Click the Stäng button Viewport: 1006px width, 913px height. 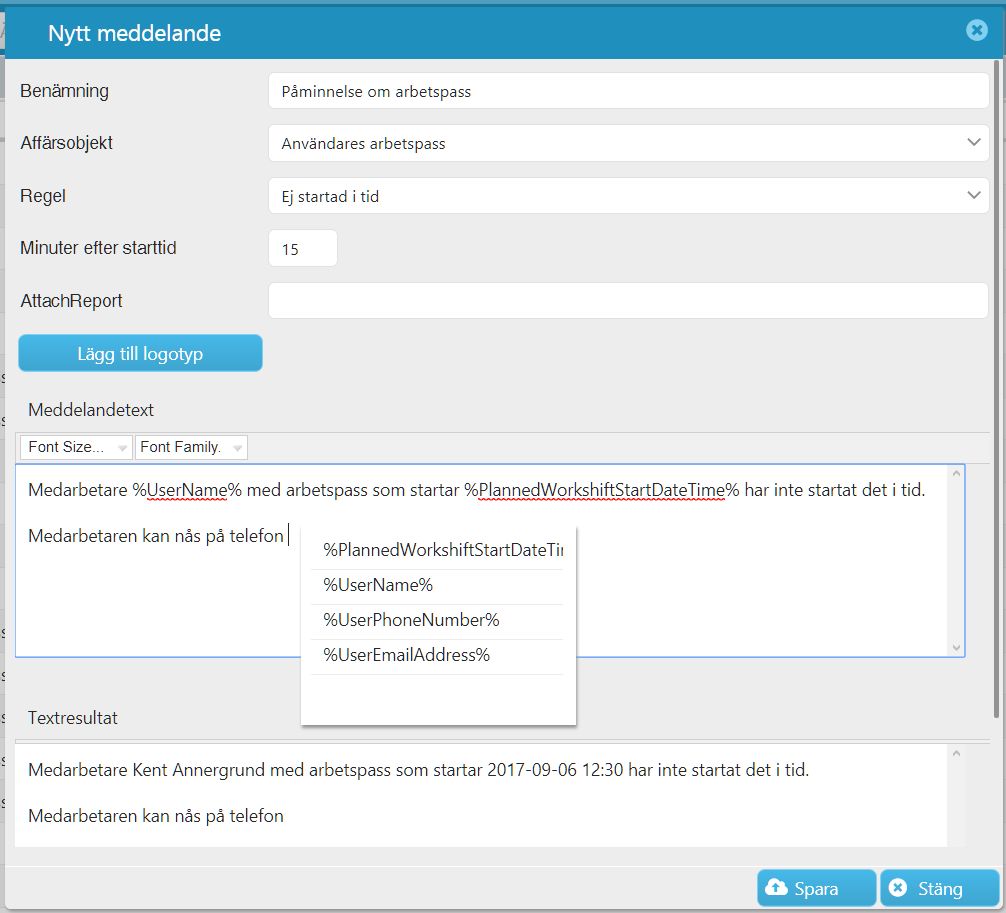click(x=939, y=888)
